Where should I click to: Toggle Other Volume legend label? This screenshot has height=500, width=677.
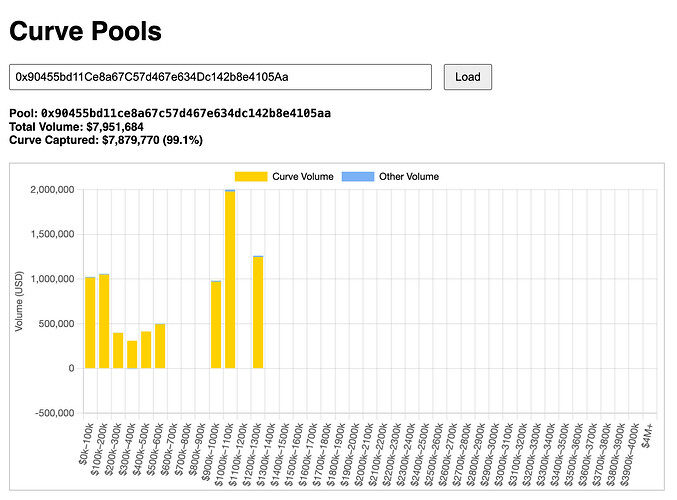pyautogui.click(x=408, y=176)
